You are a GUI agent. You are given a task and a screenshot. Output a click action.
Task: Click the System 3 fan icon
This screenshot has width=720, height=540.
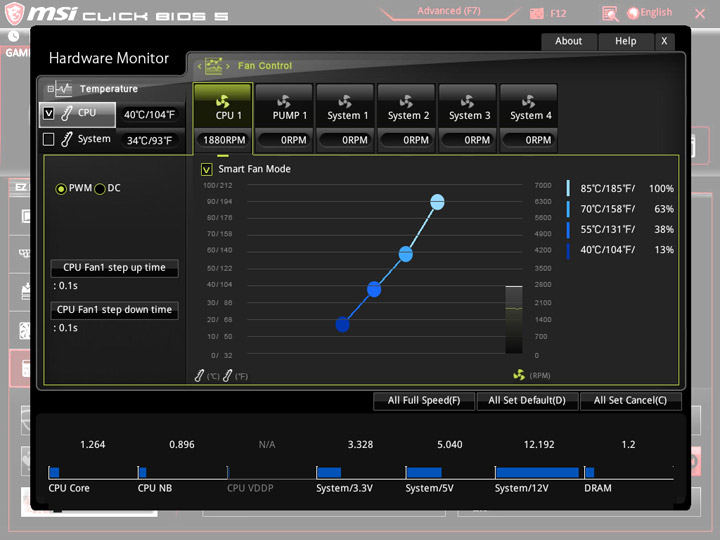[x=467, y=101]
